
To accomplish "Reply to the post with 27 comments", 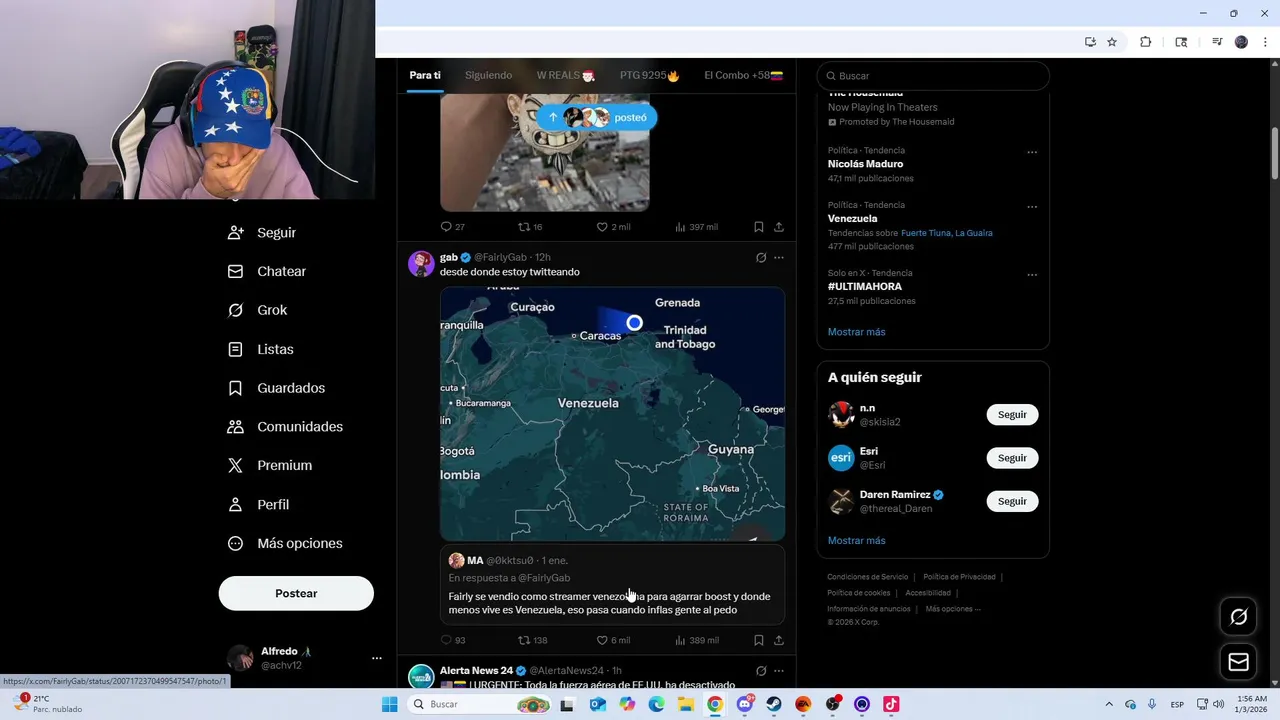I will click(452, 227).
